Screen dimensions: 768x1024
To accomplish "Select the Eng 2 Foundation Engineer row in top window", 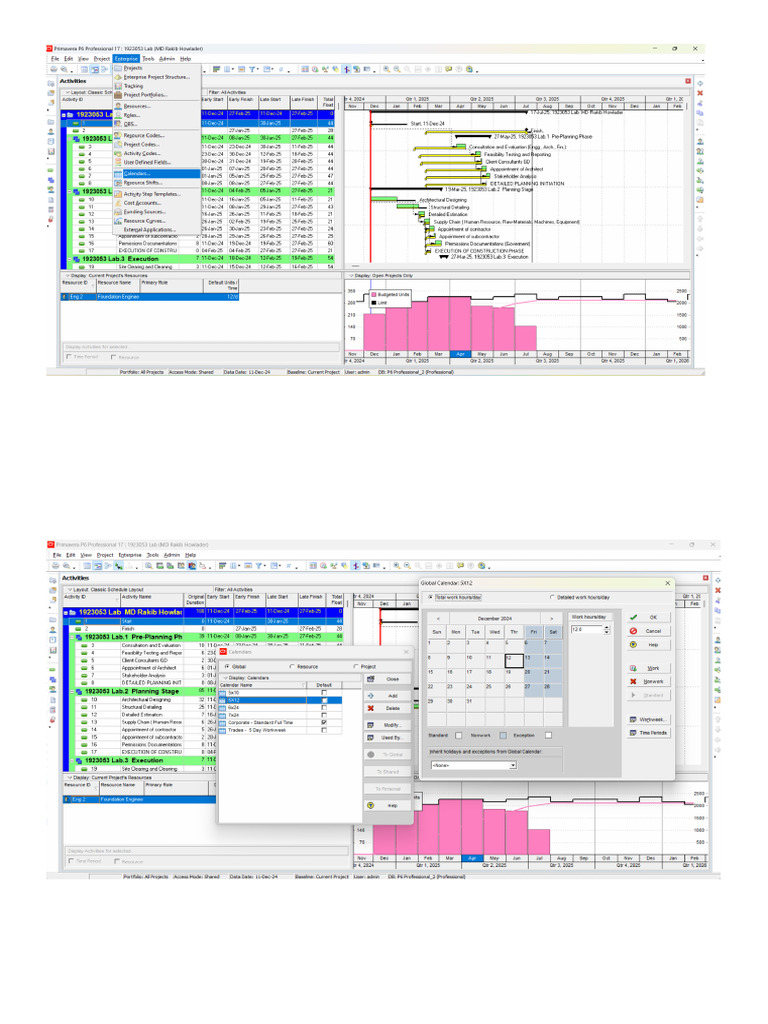I will pos(150,297).
